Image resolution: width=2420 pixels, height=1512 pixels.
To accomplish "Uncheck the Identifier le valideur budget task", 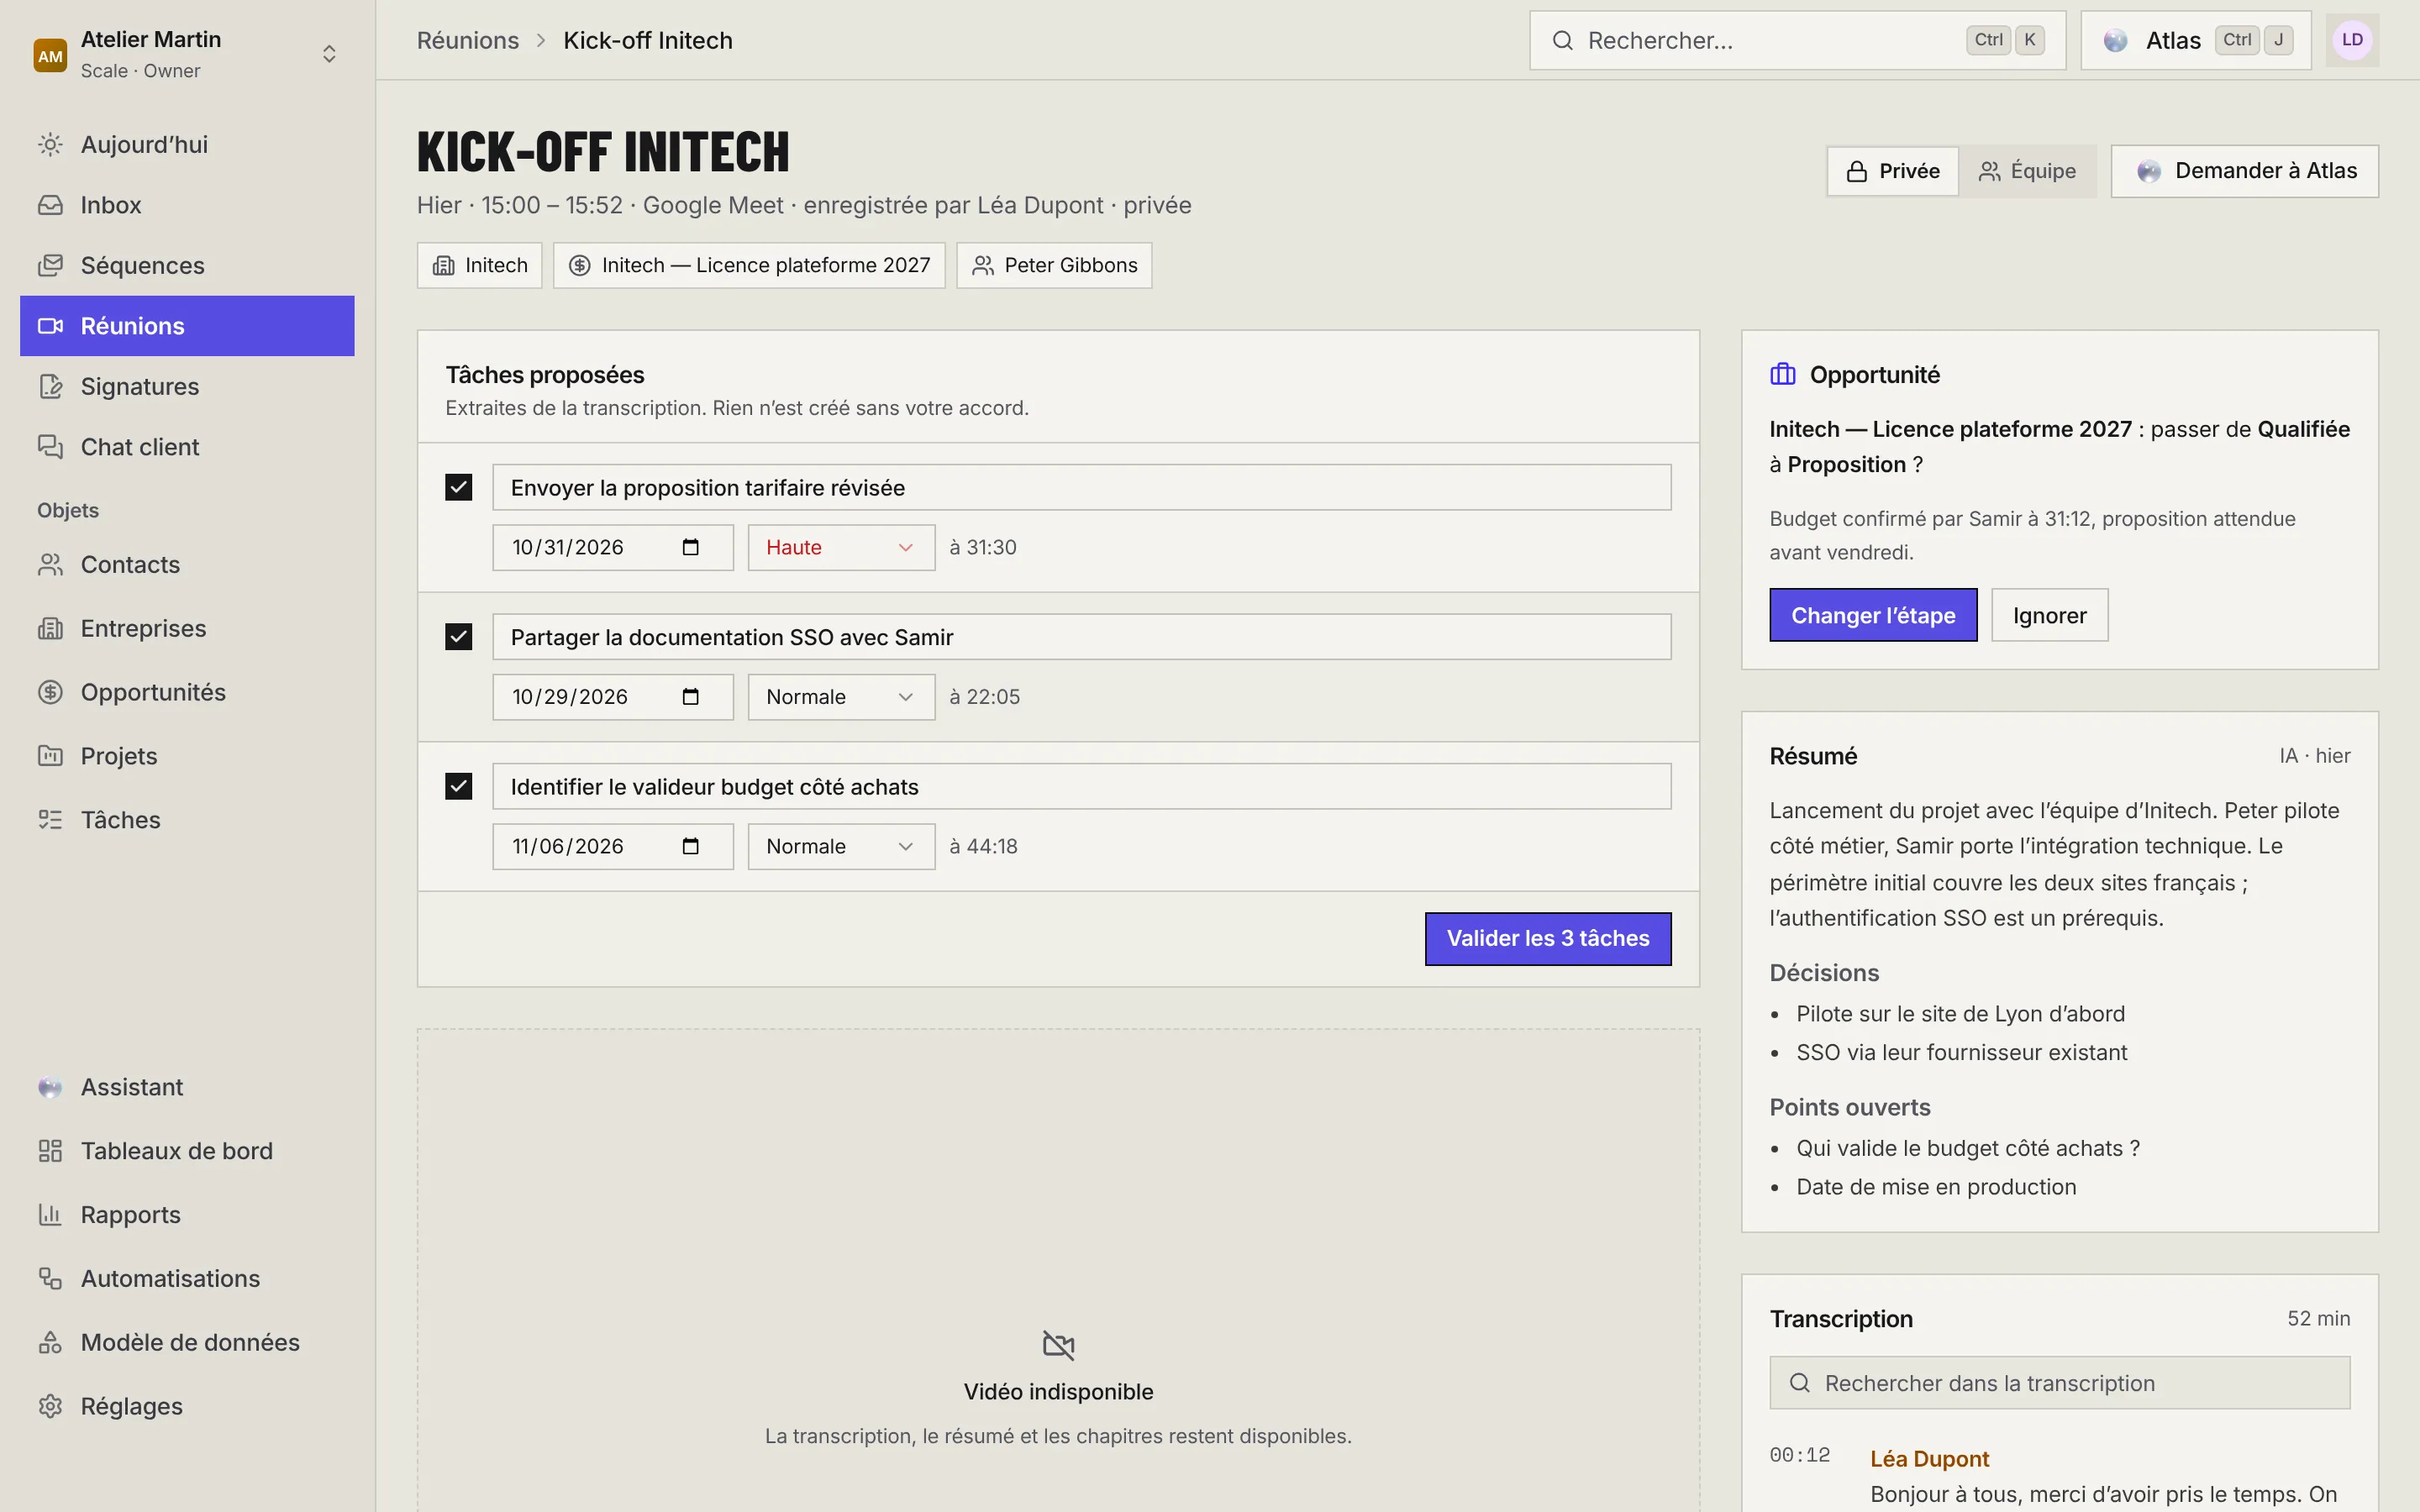I will click(x=458, y=786).
